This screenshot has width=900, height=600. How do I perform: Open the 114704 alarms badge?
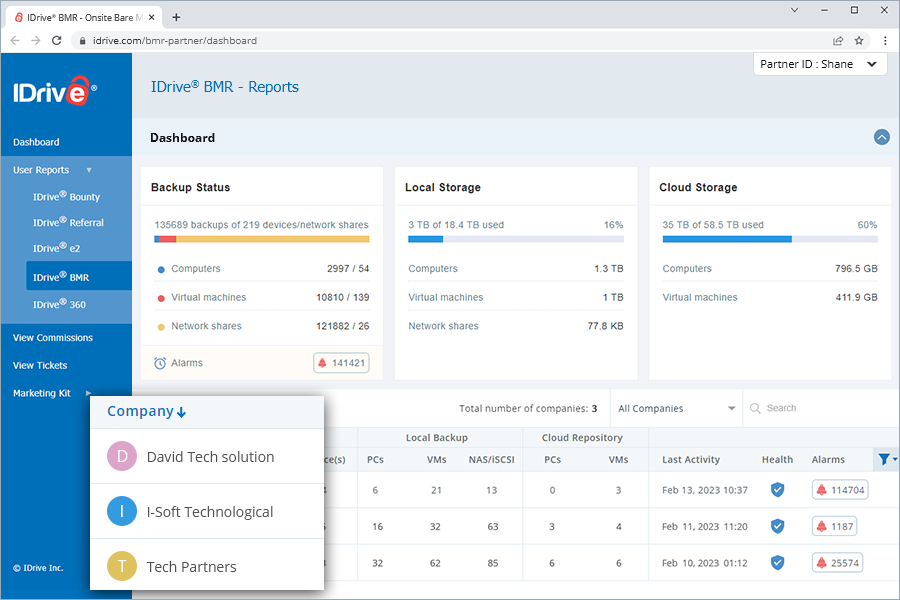(x=840, y=490)
